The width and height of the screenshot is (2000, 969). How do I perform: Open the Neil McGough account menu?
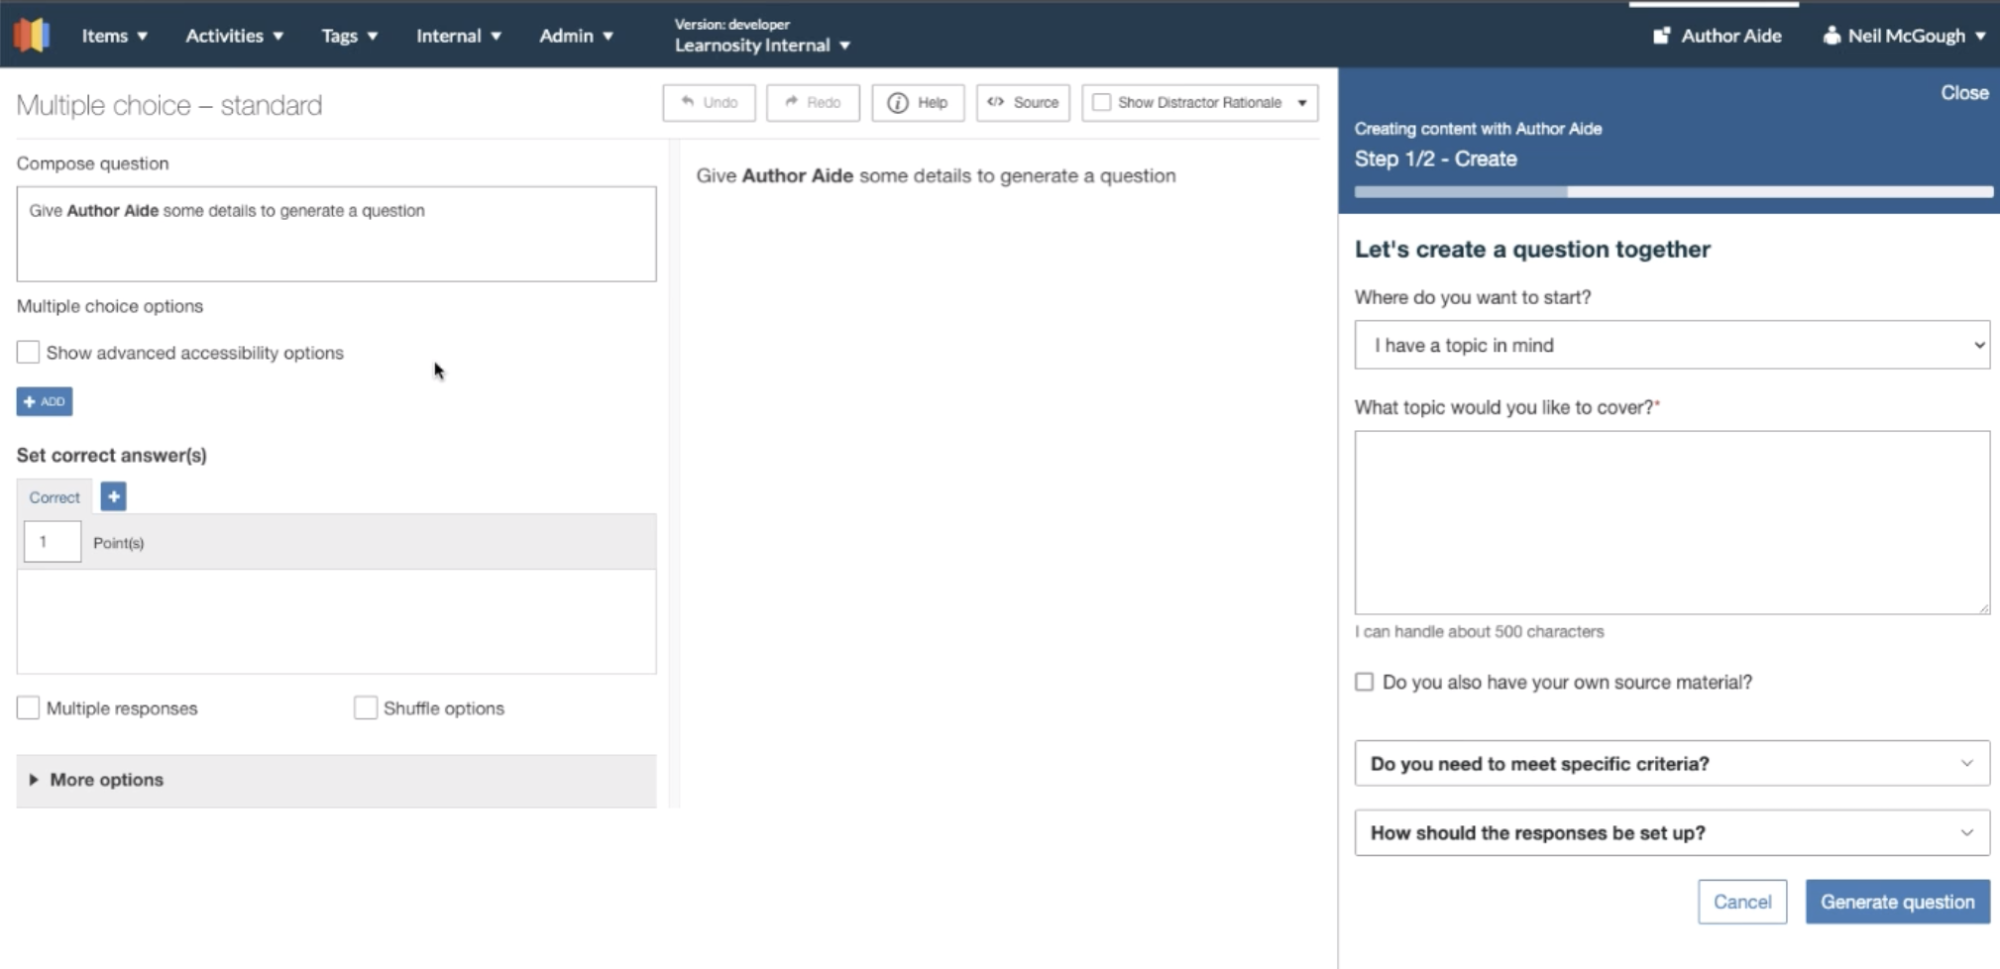pos(1903,35)
